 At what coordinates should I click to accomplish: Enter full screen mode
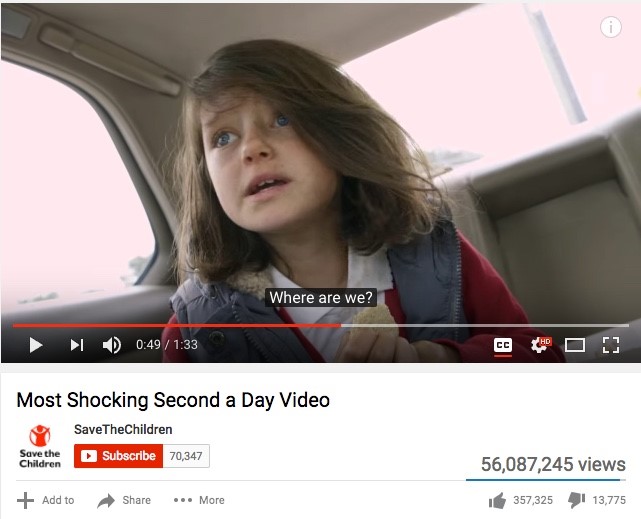point(611,345)
